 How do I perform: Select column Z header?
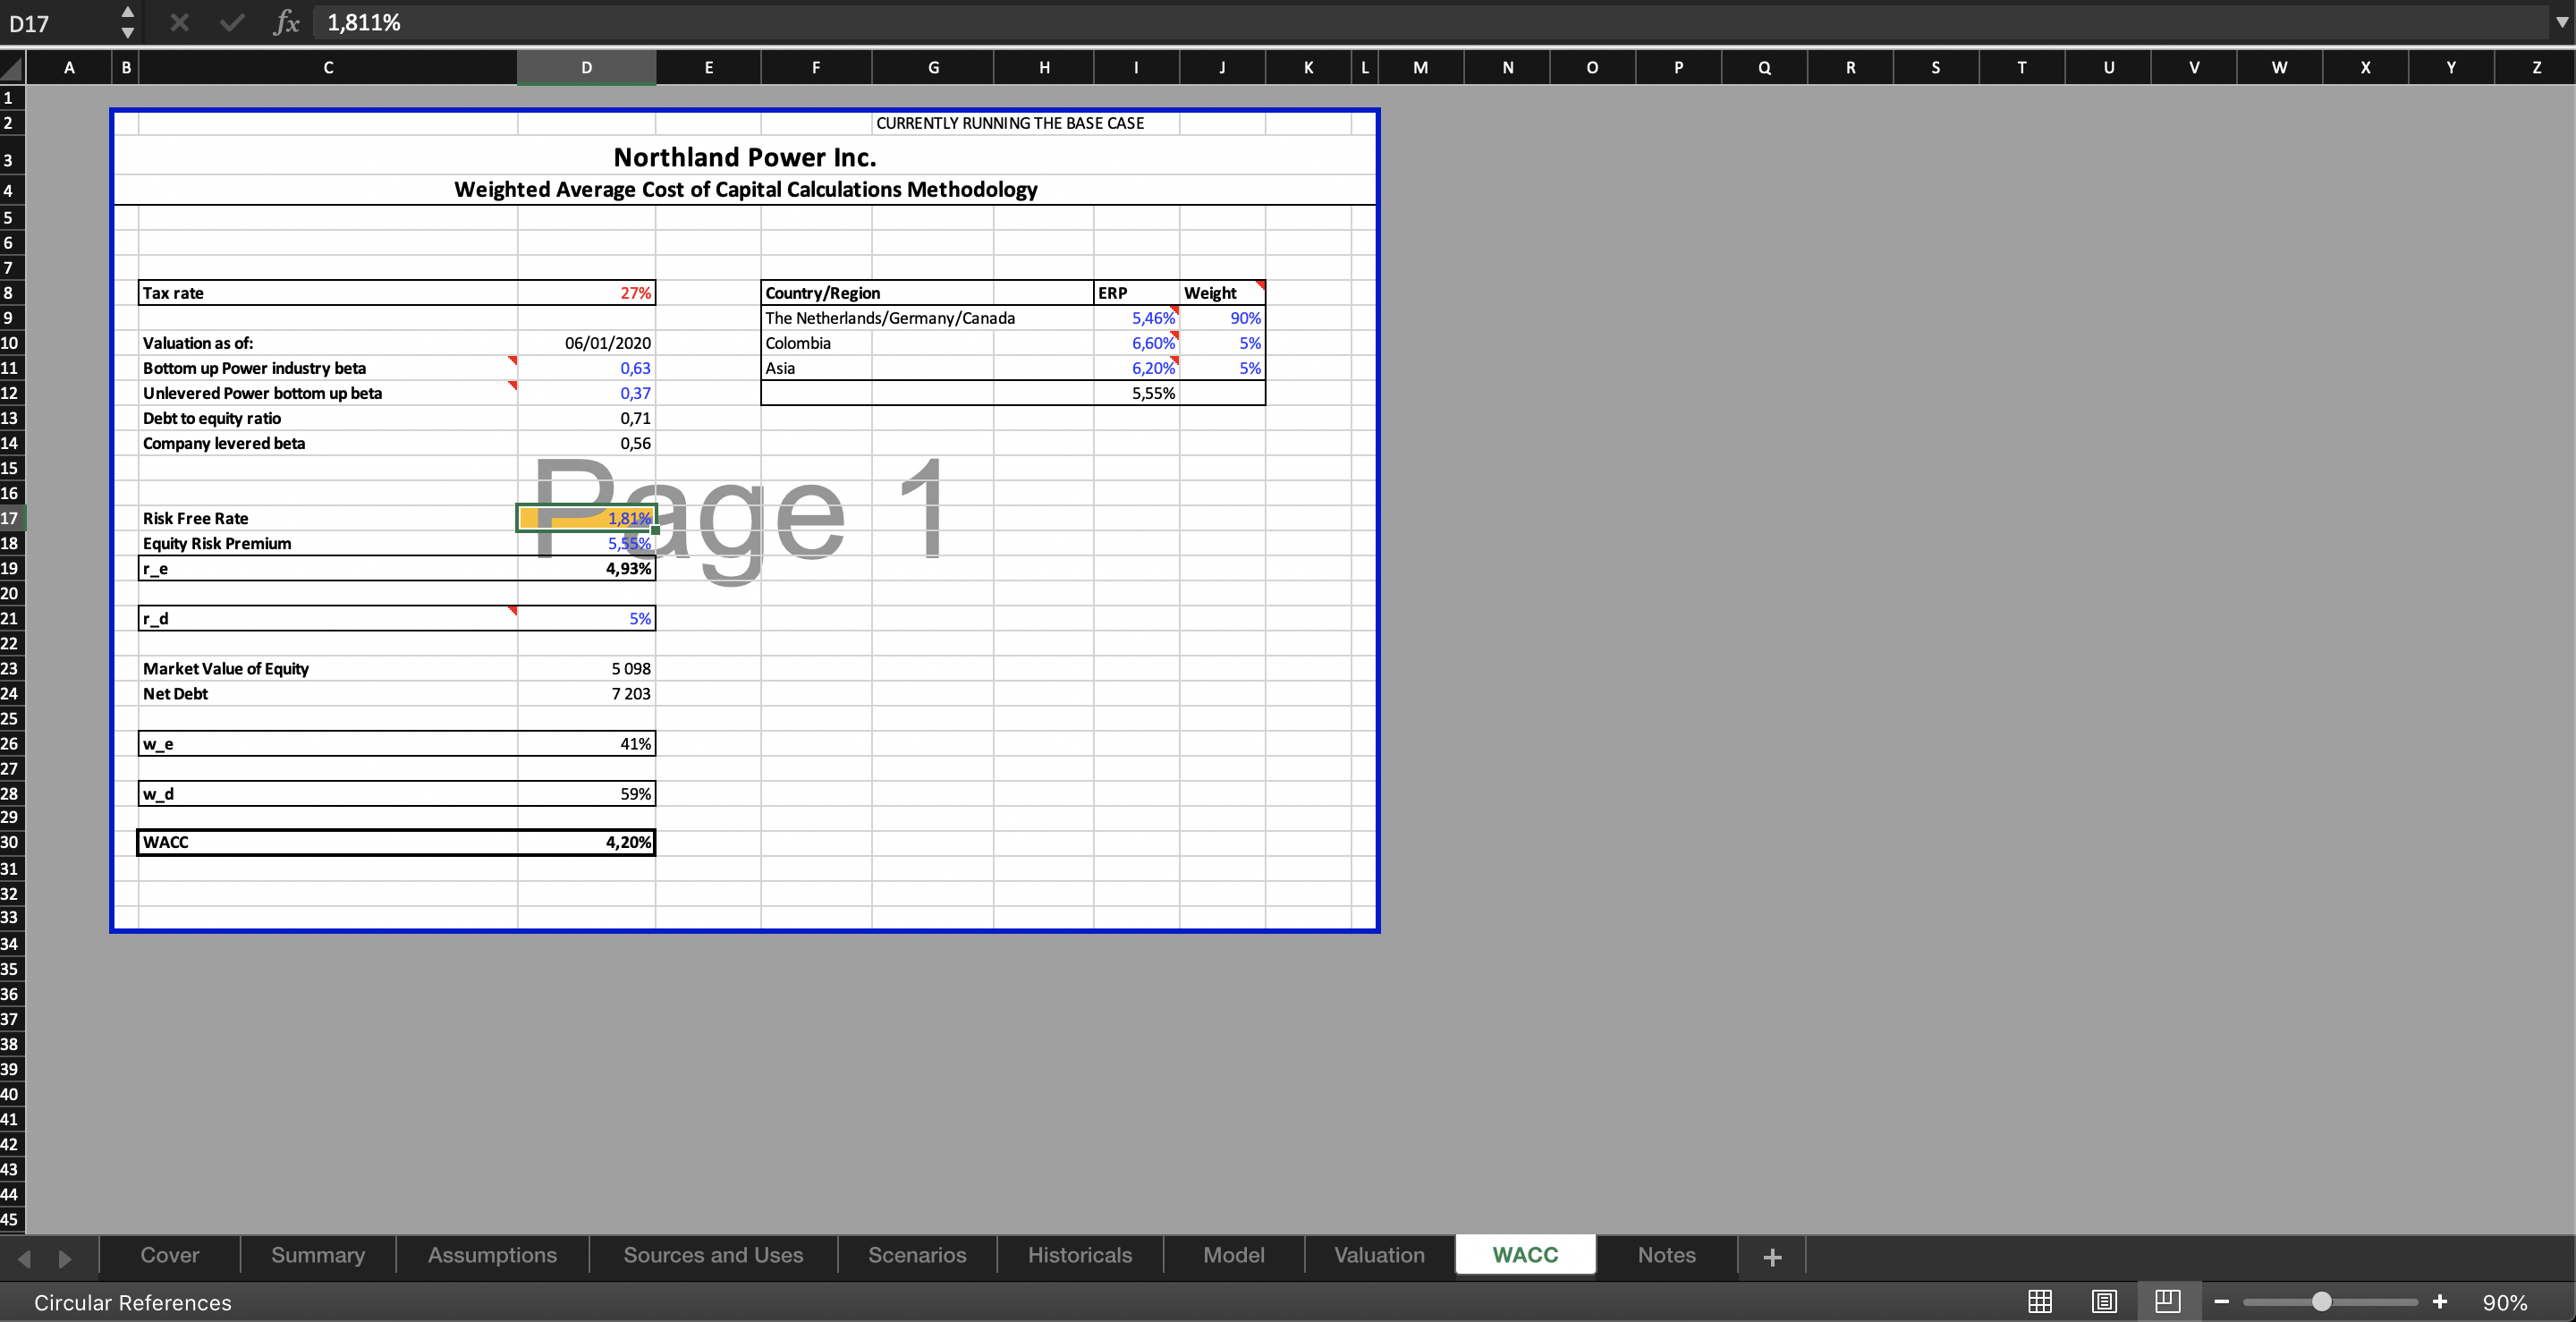point(2536,68)
